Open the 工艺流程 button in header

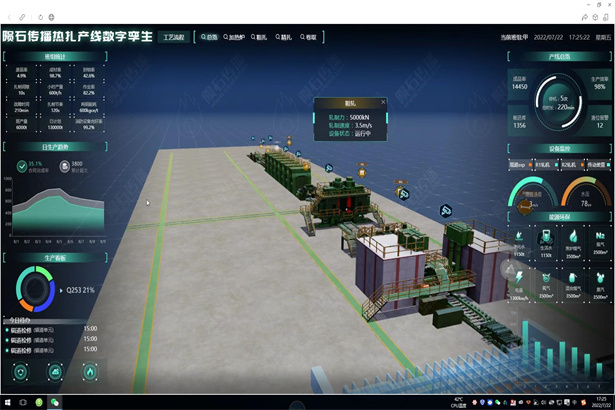point(173,37)
